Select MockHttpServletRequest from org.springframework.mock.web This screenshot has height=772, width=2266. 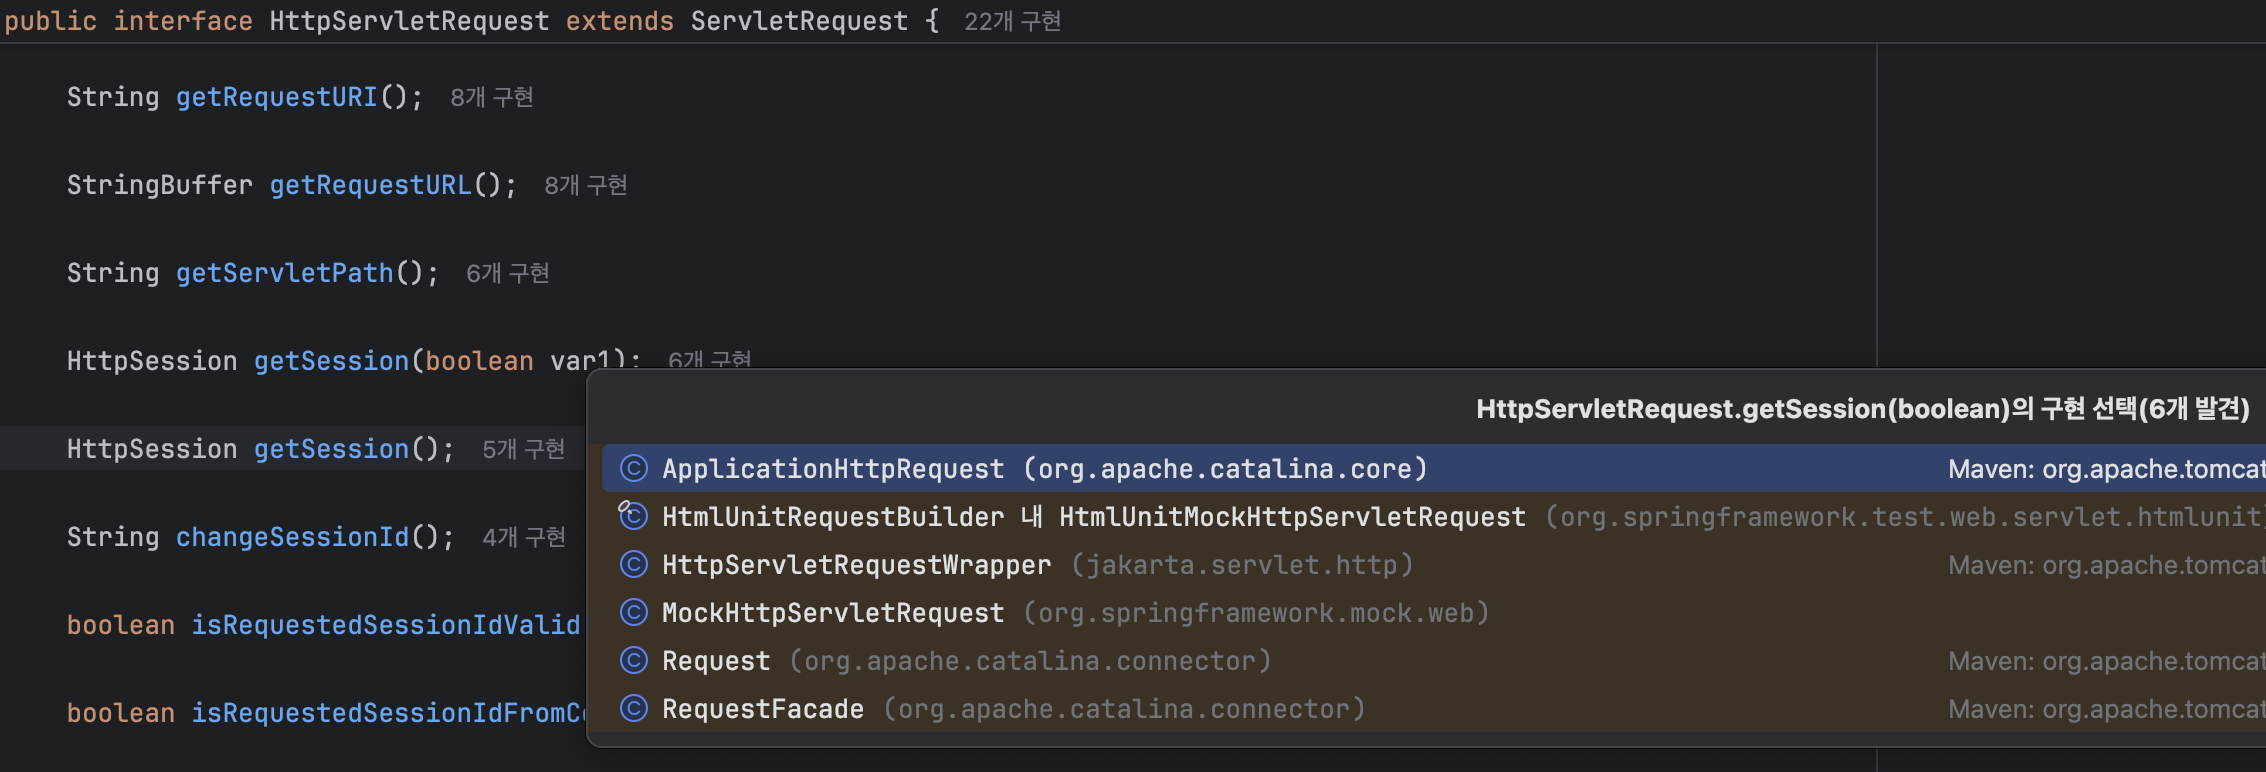point(833,613)
